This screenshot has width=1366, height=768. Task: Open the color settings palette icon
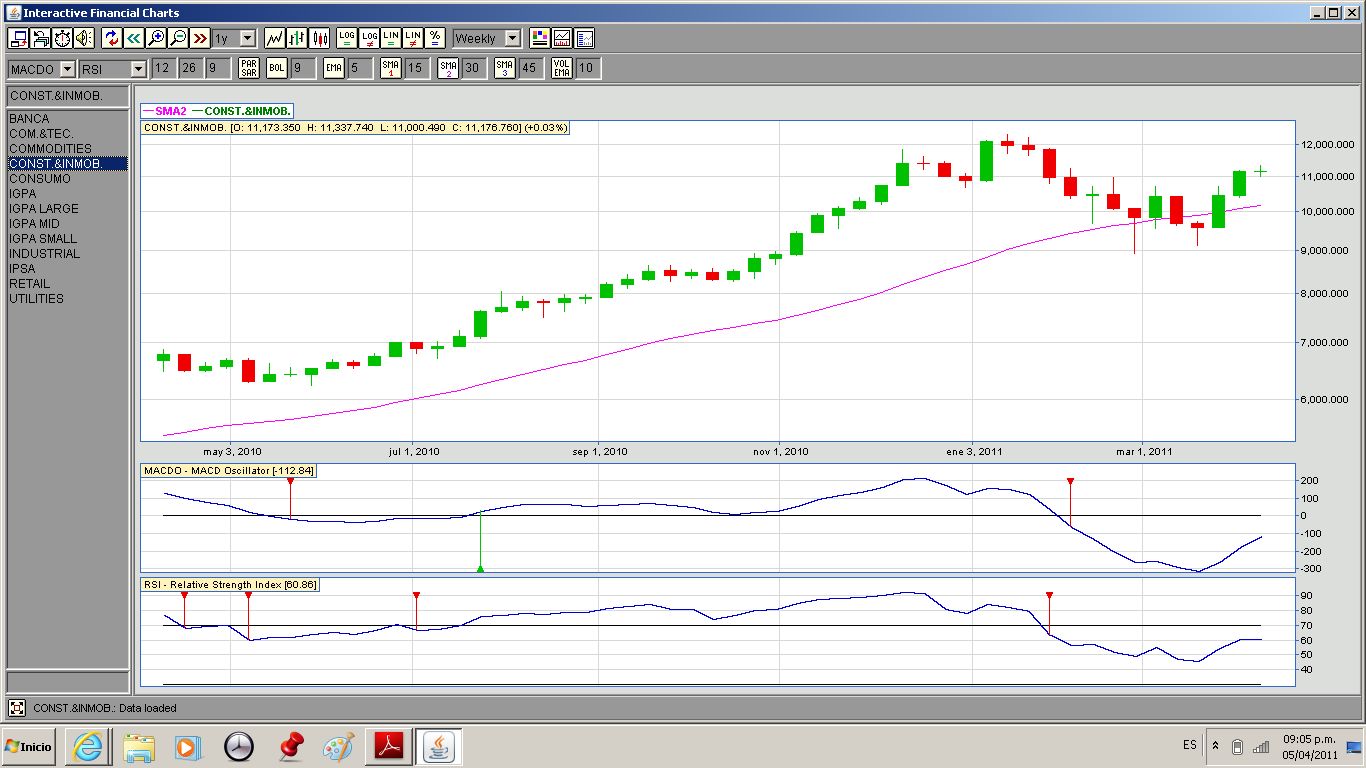click(x=540, y=38)
